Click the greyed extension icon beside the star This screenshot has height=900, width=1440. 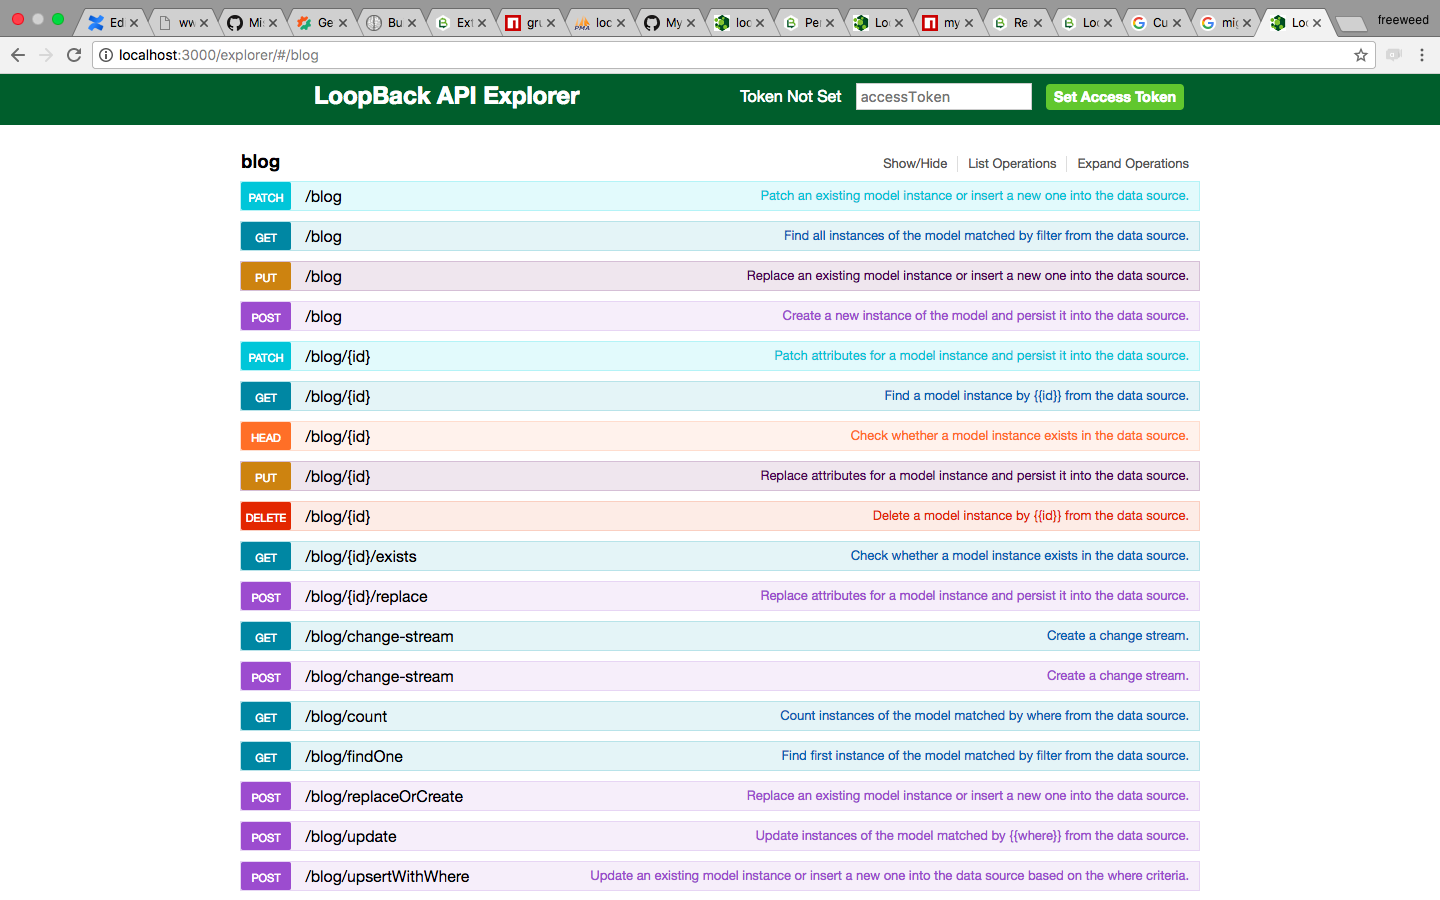click(x=1394, y=55)
